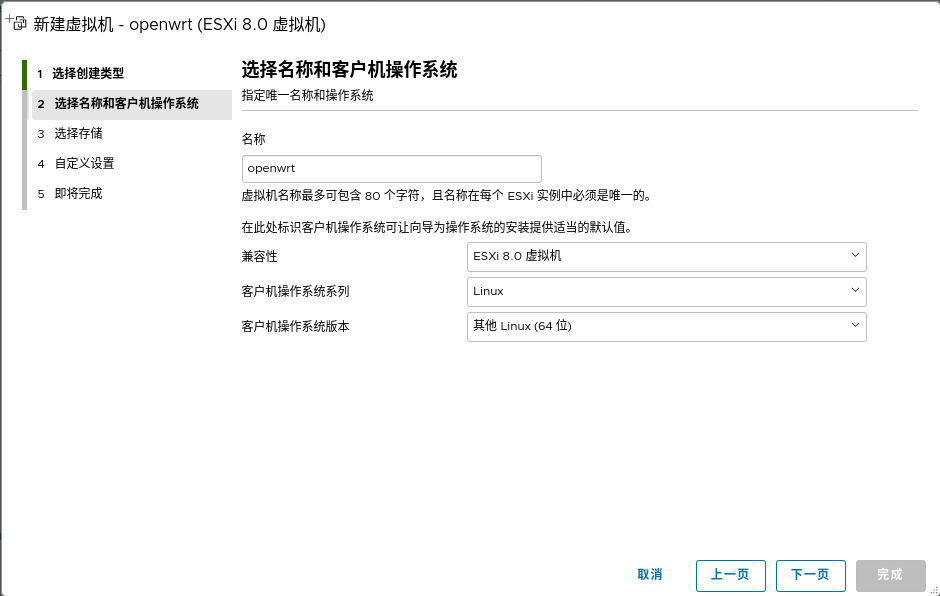
Task: Click the 客户机操作系统系列 label
Action: click(x=296, y=292)
